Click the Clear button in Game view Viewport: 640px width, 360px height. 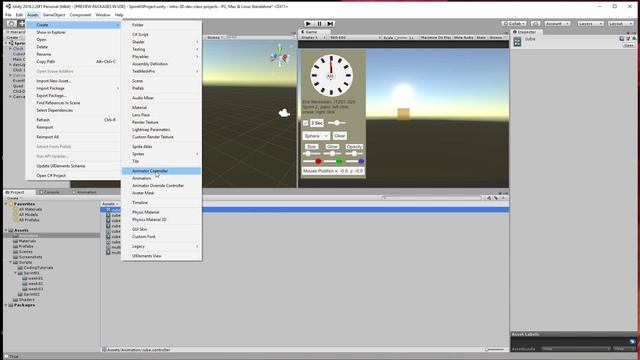340,136
